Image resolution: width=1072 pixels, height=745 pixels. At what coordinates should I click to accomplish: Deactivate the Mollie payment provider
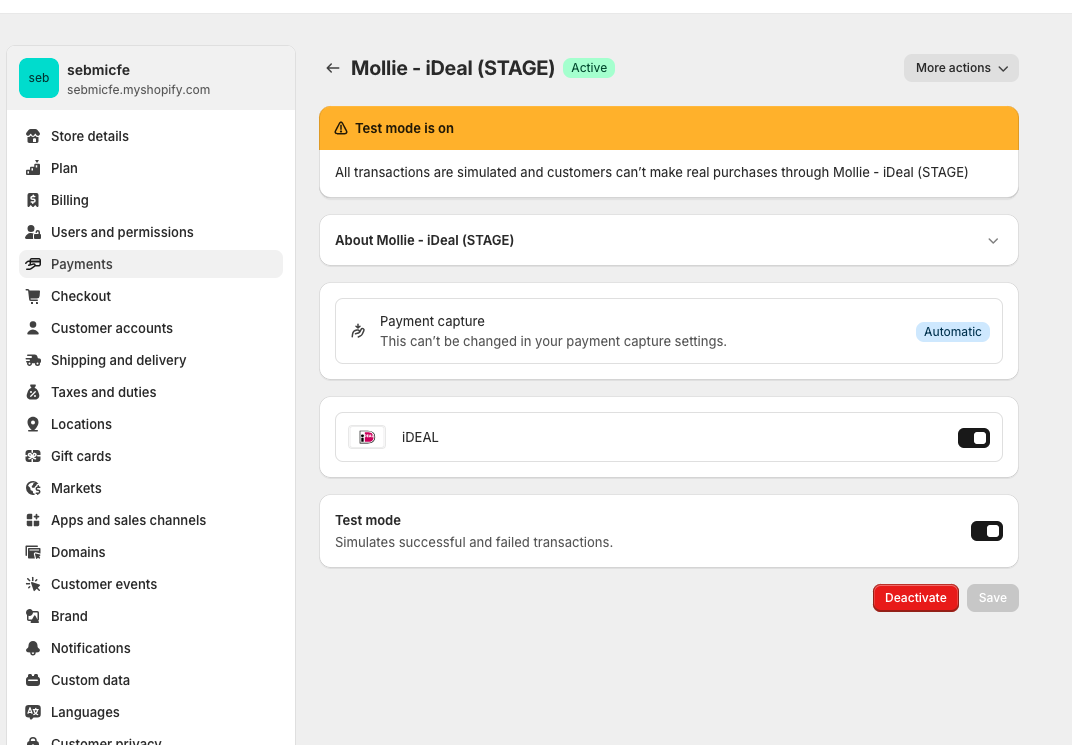tap(915, 598)
